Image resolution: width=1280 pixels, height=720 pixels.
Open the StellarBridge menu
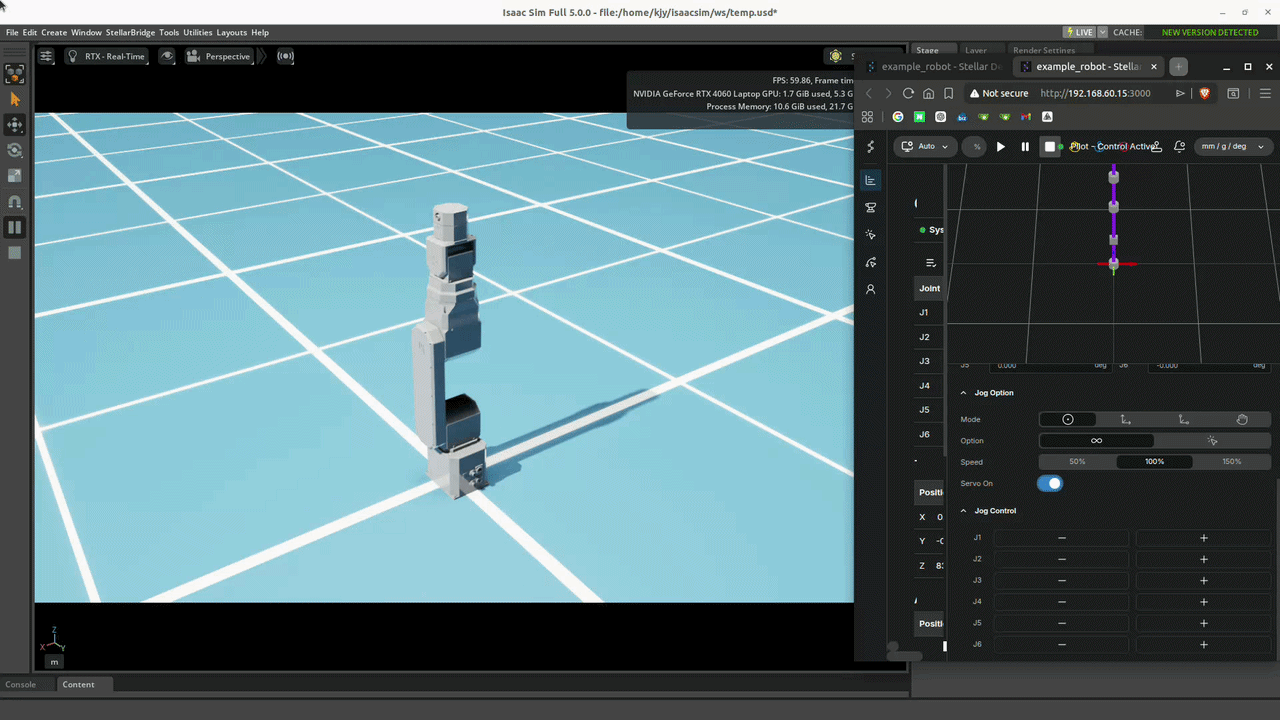click(x=130, y=33)
